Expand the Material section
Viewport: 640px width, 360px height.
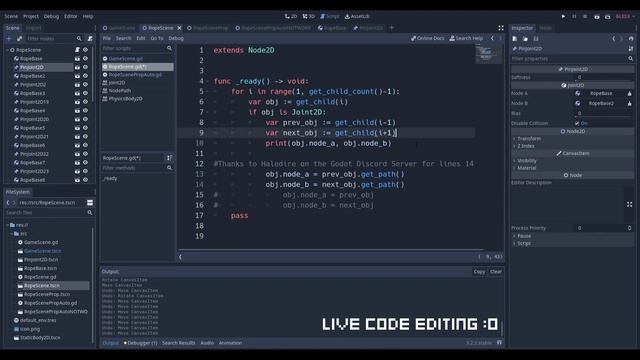[x=514, y=168]
